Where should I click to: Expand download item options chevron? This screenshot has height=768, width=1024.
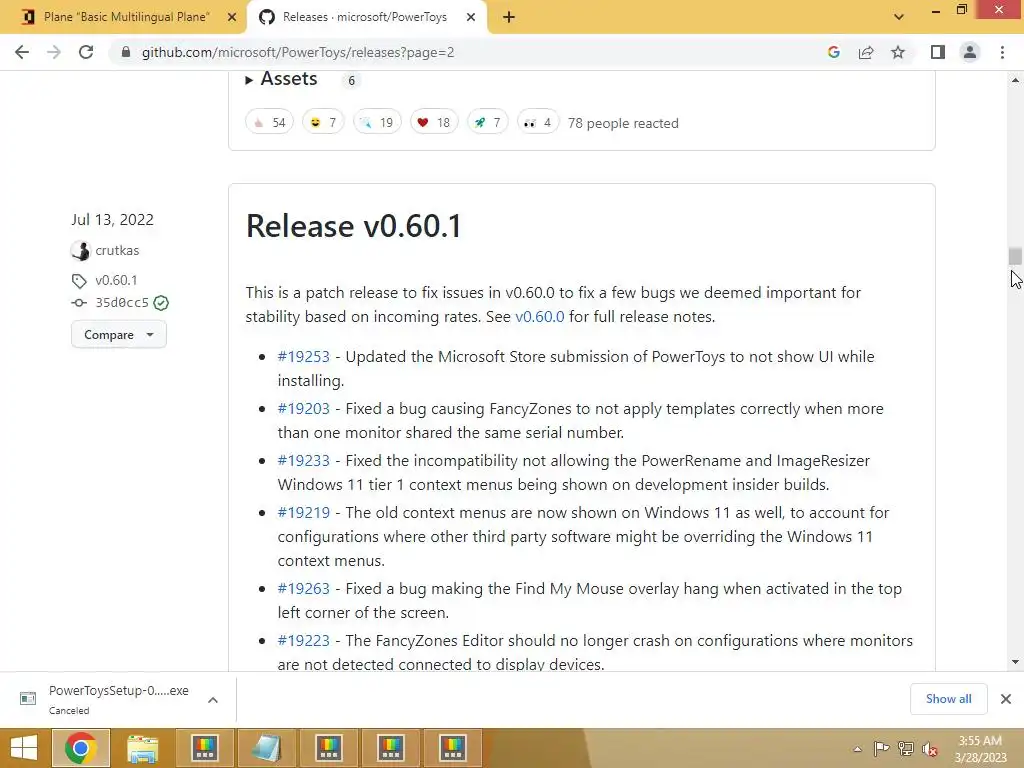point(213,699)
